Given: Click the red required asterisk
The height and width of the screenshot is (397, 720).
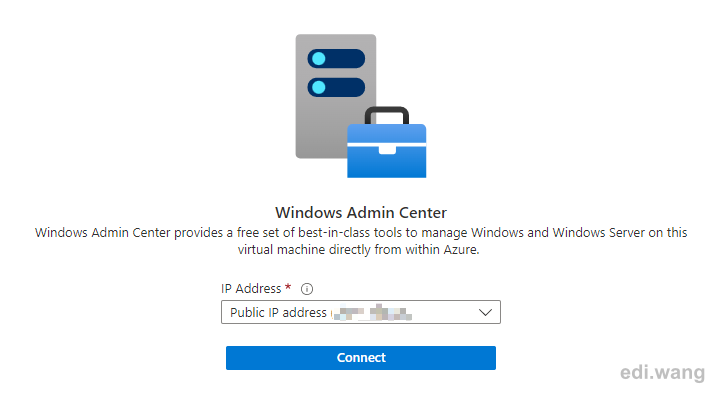Looking at the screenshot, I should [x=288, y=287].
